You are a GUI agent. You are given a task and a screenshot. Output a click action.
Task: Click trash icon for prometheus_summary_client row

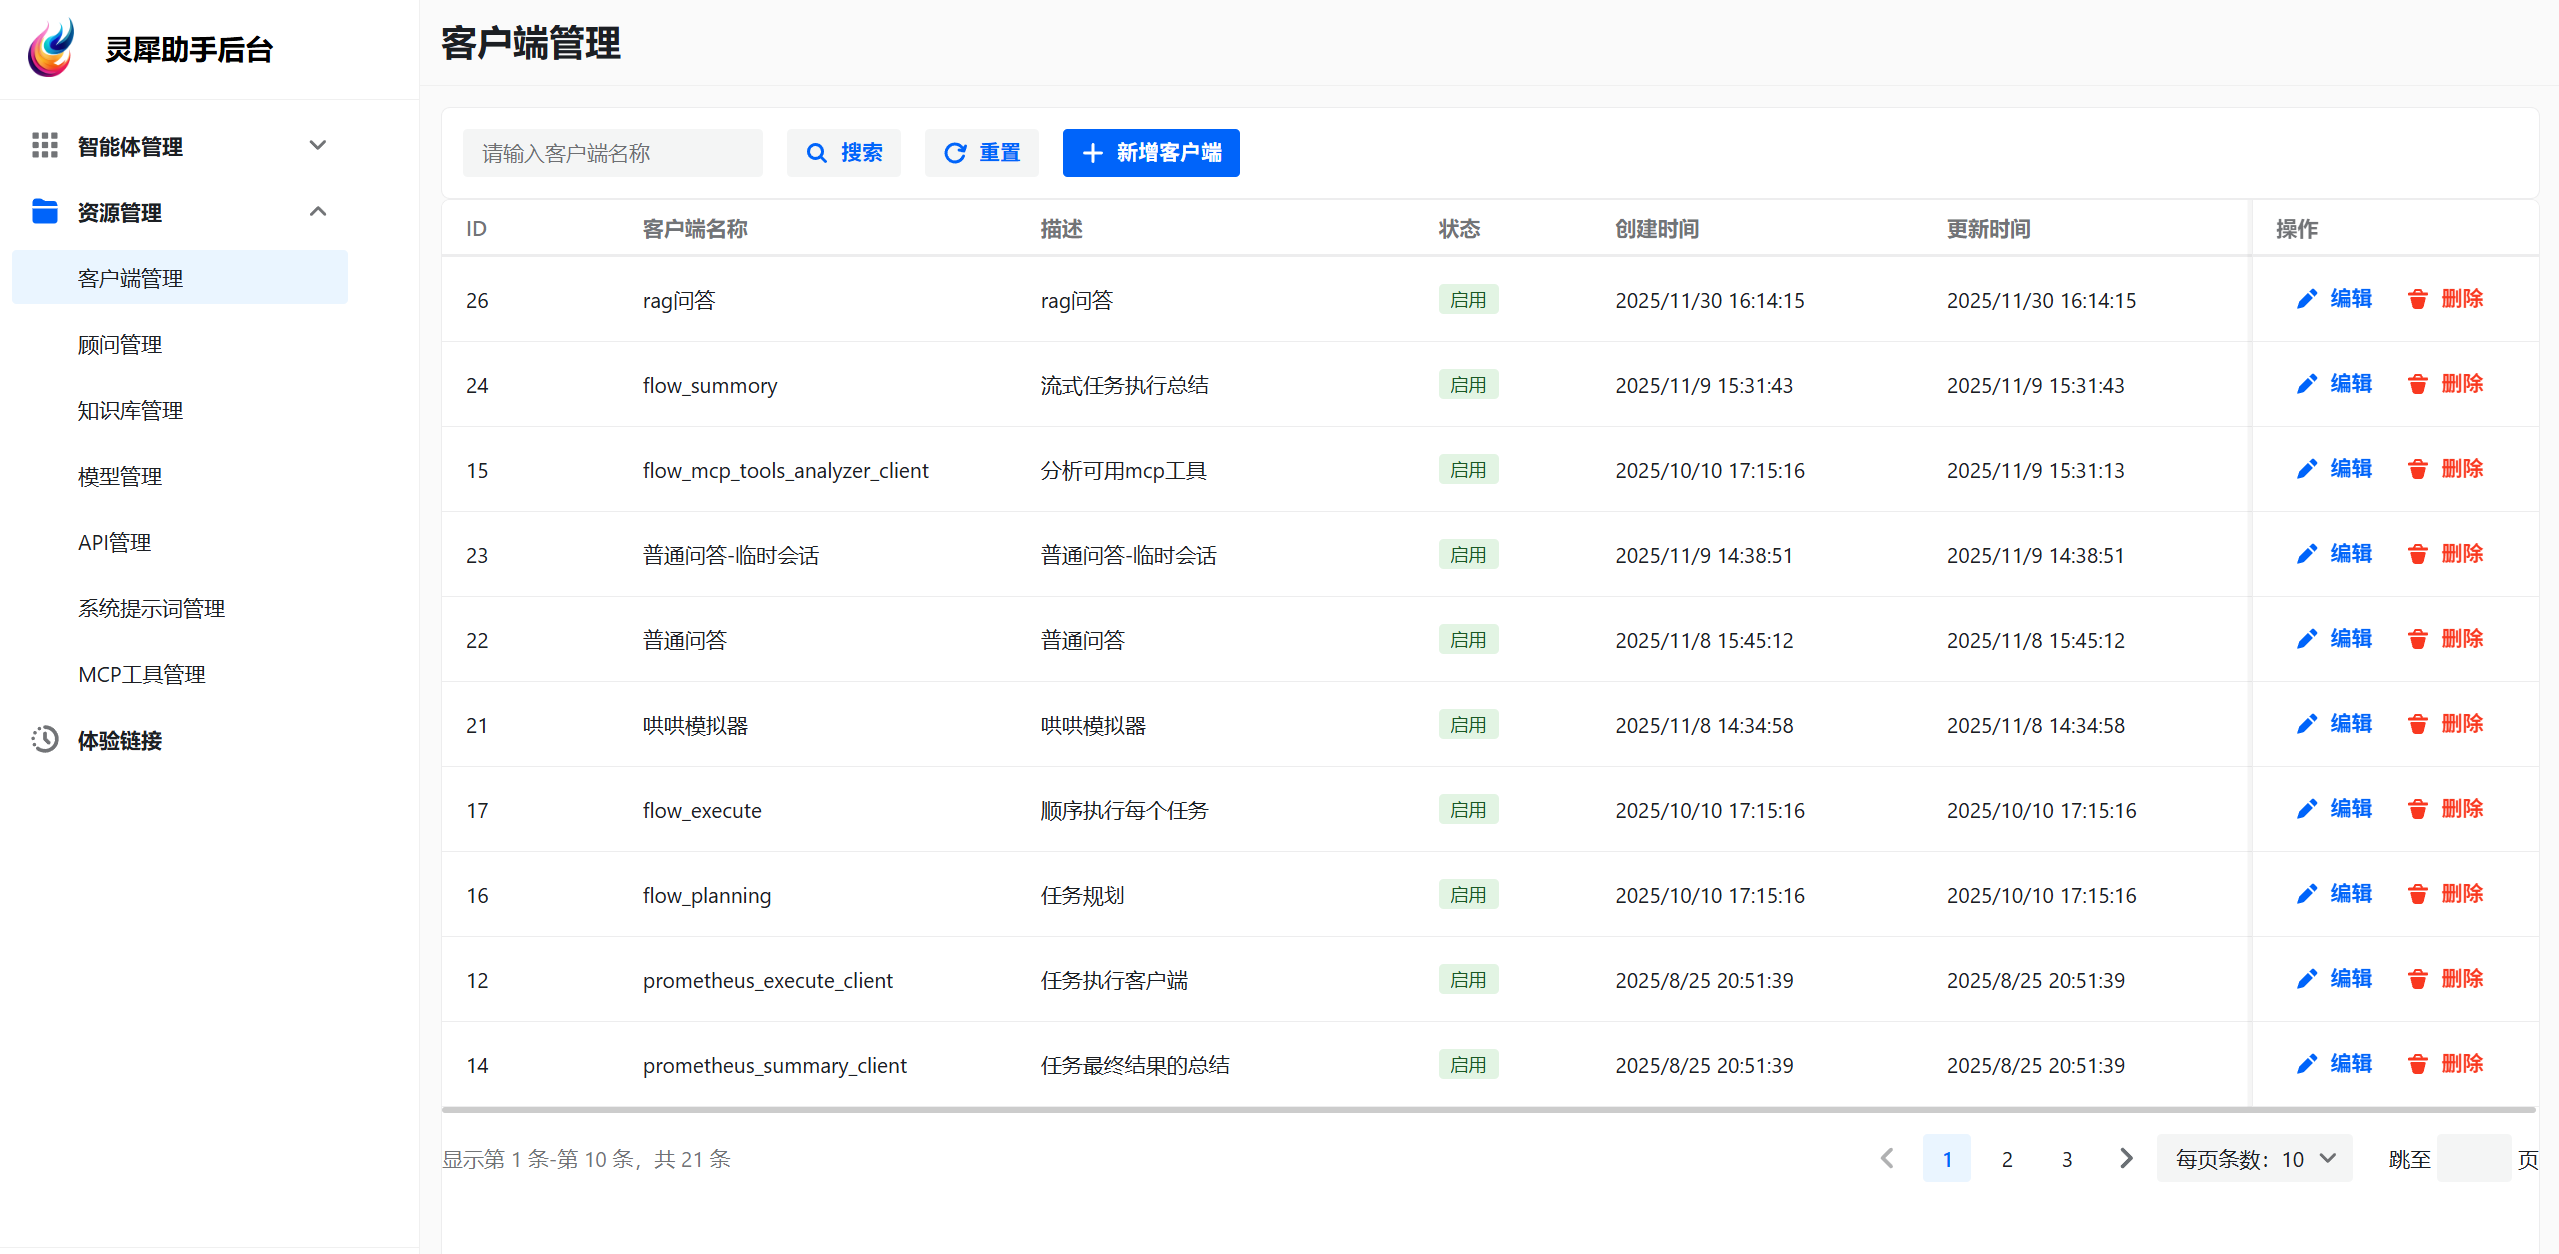pos(2417,1065)
